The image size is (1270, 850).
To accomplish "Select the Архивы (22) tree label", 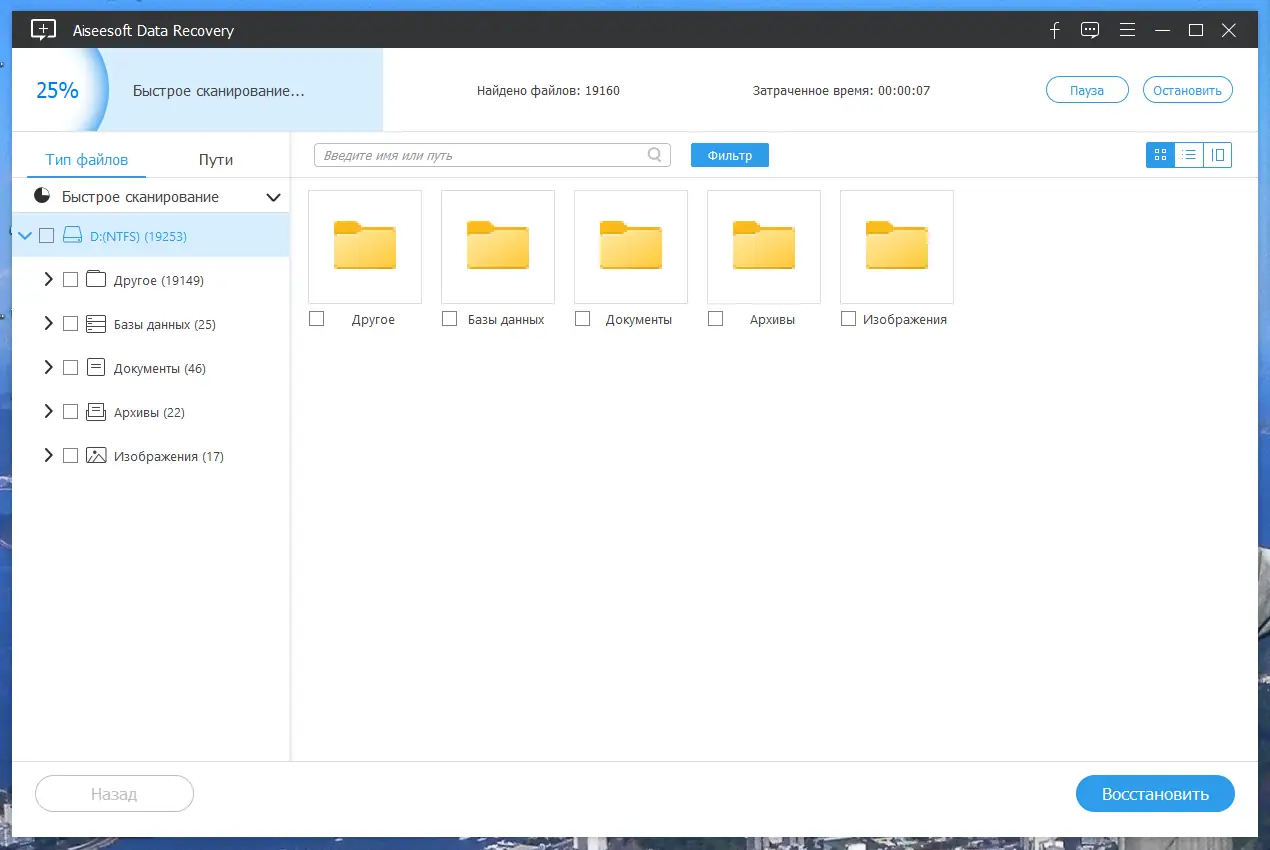I will point(149,413).
